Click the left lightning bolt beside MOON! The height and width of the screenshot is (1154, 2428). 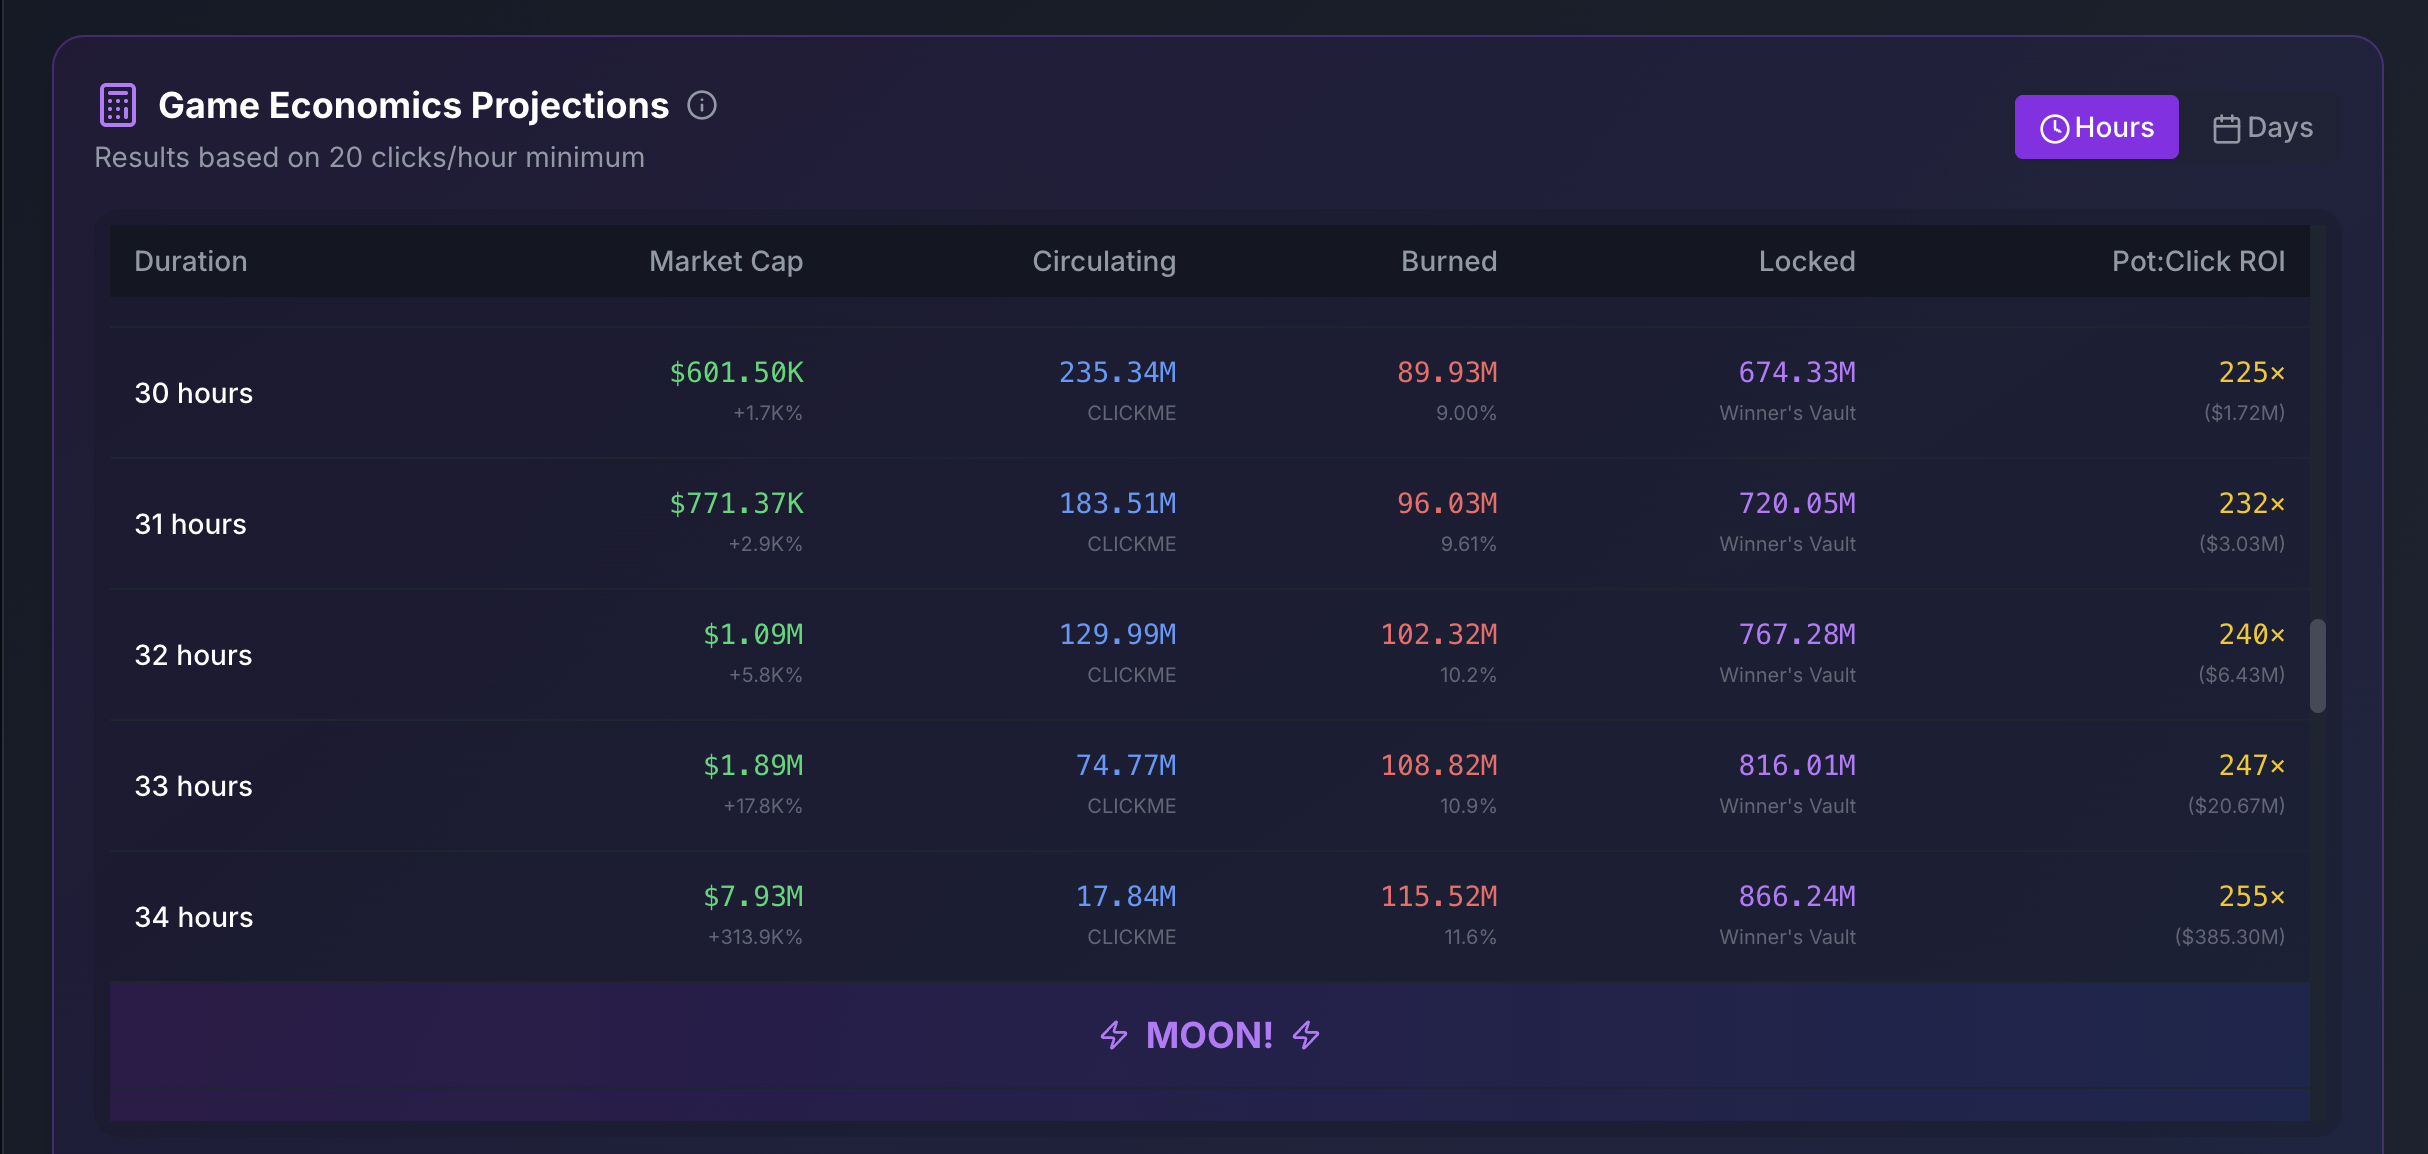1114,1035
